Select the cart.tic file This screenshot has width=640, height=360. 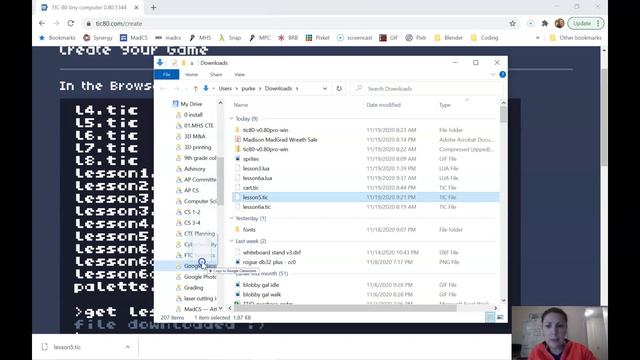(365, 188)
